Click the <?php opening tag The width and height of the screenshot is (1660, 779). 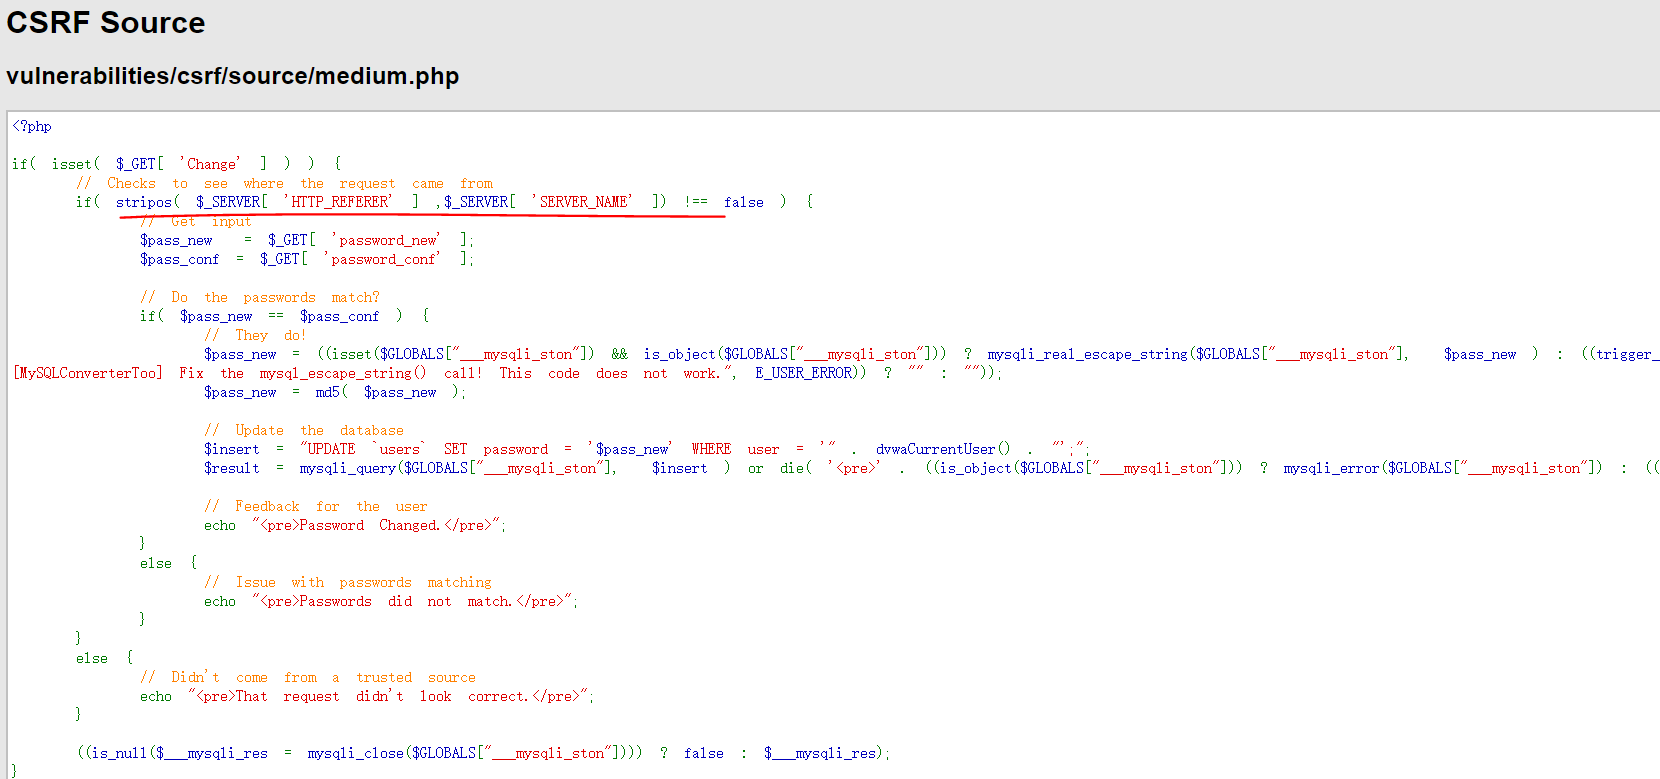(32, 127)
